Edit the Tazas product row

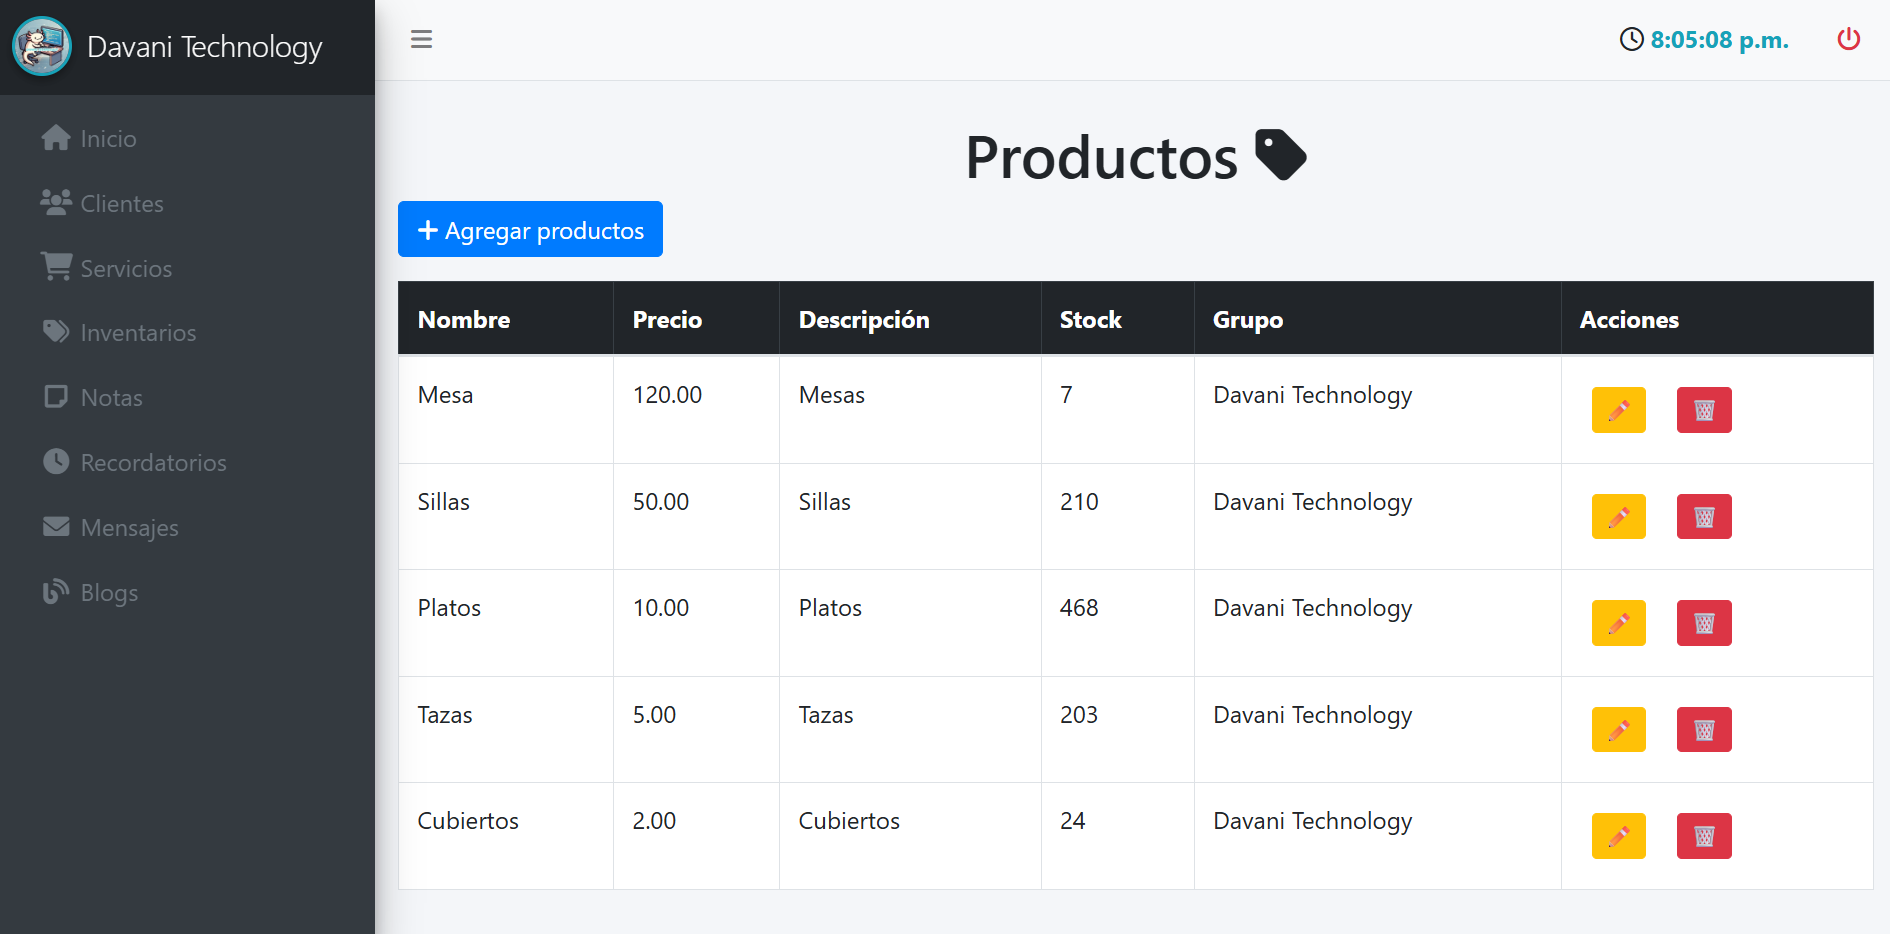coord(1618,729)
